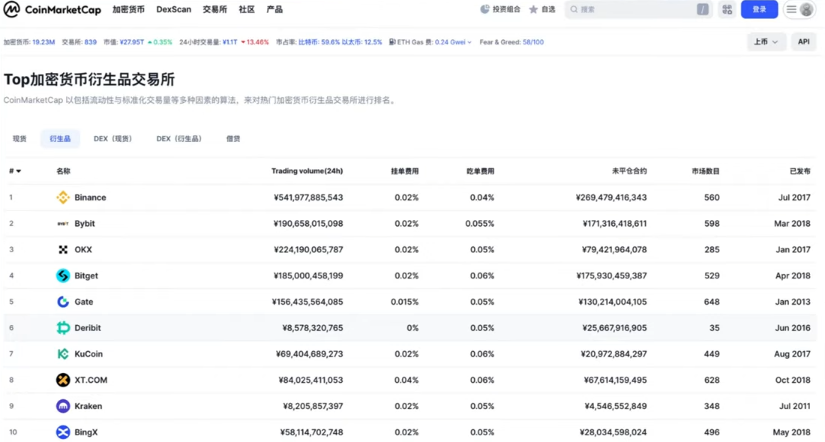Click the OKX logo icon
825x442 pixels.
click(x=63, y=249)
